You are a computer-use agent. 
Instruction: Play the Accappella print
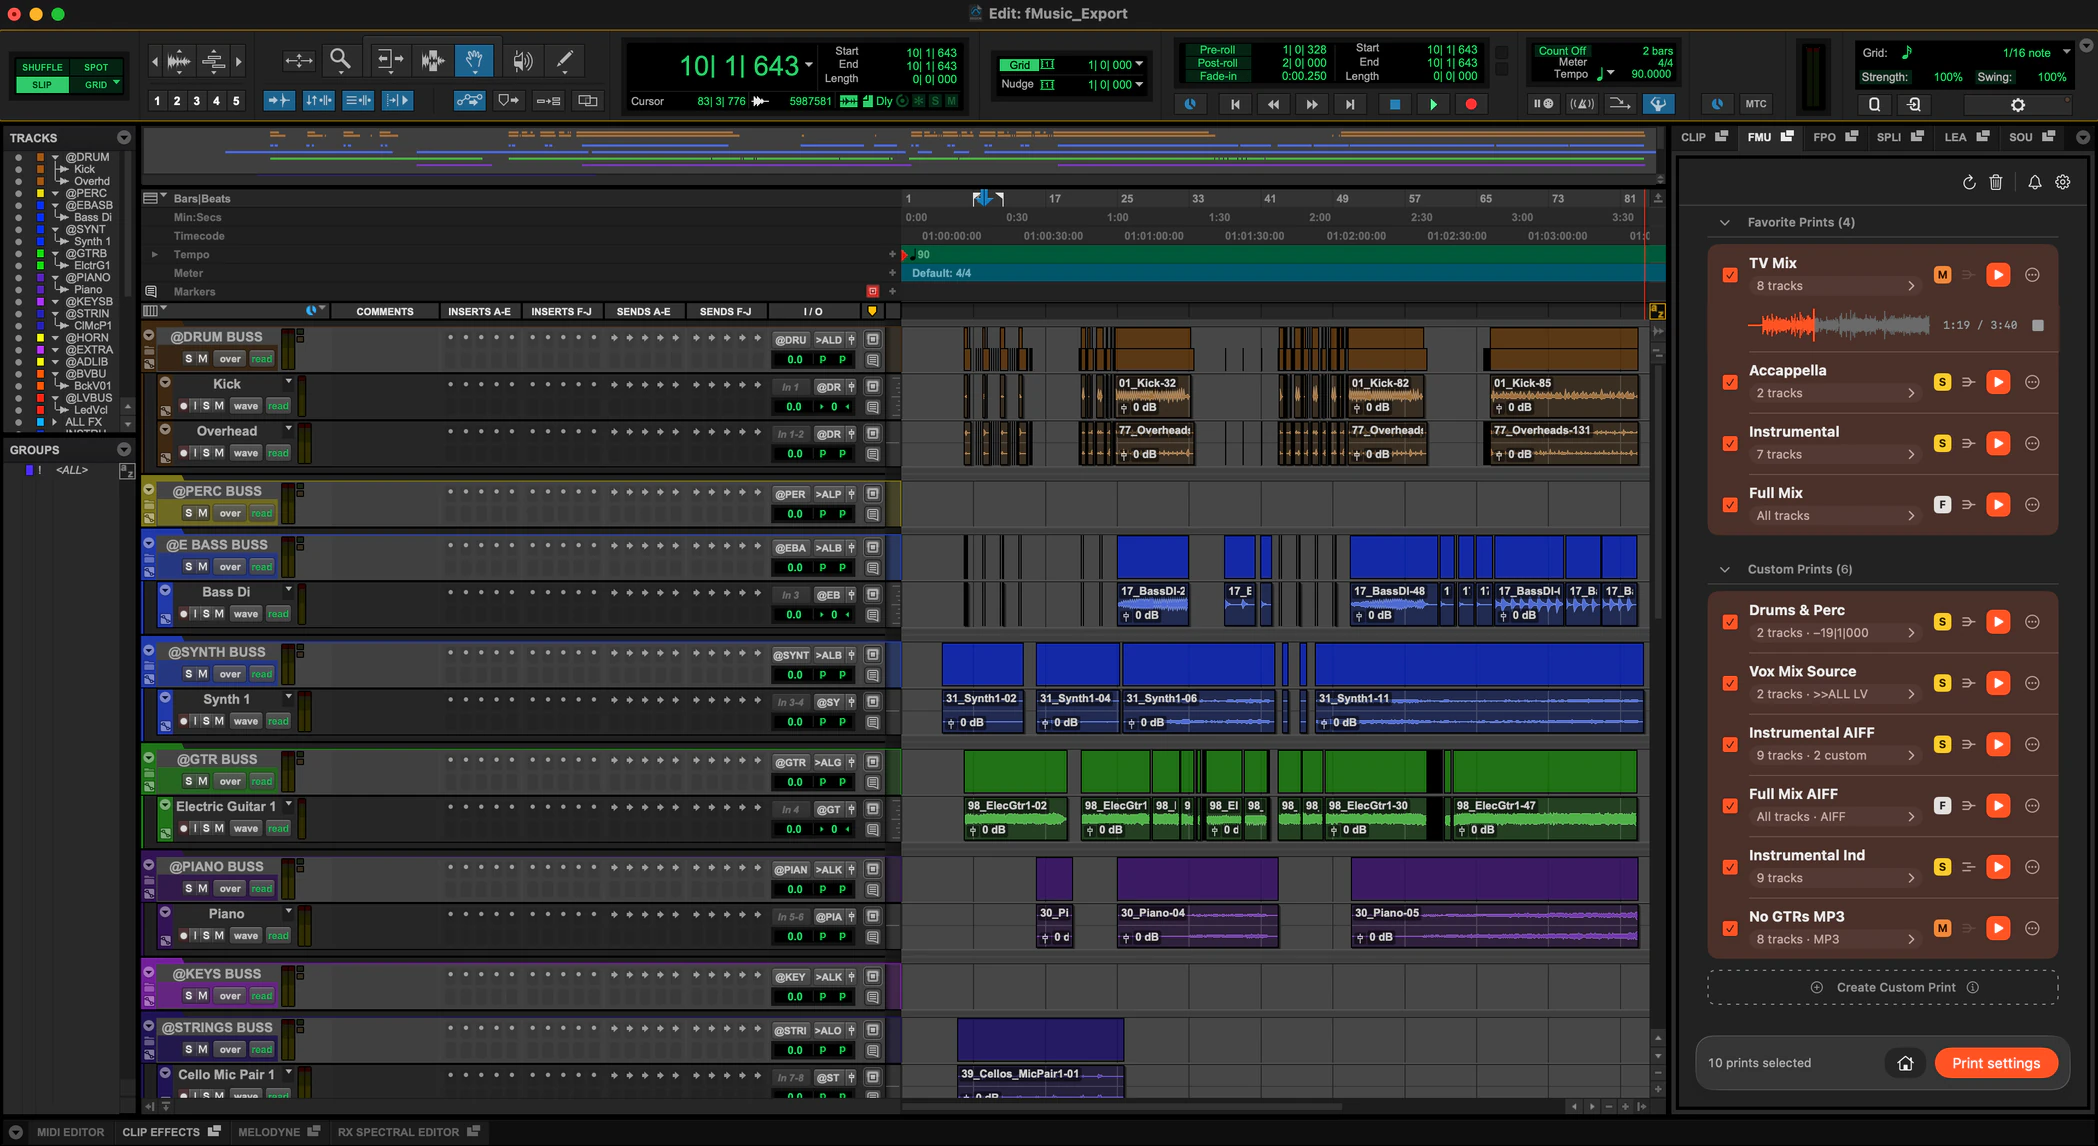tap(1998, 382)
